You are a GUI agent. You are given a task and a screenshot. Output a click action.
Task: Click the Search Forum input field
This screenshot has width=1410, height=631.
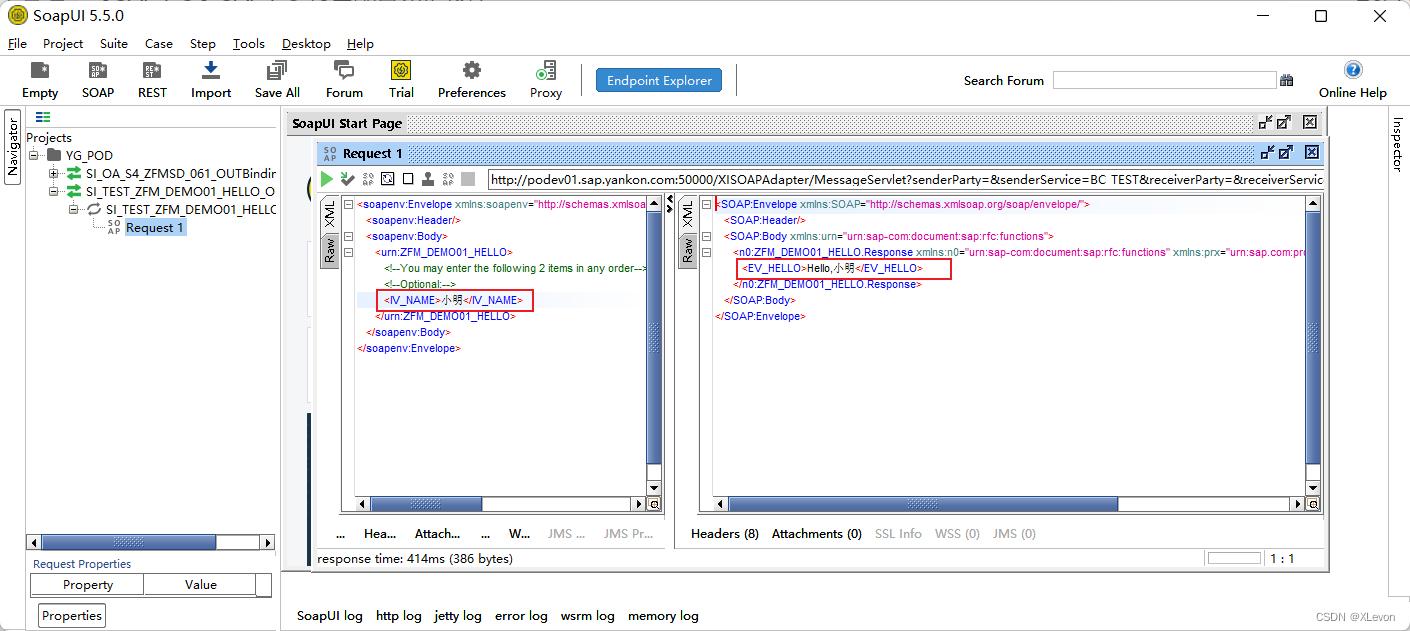pos(1164,80)
